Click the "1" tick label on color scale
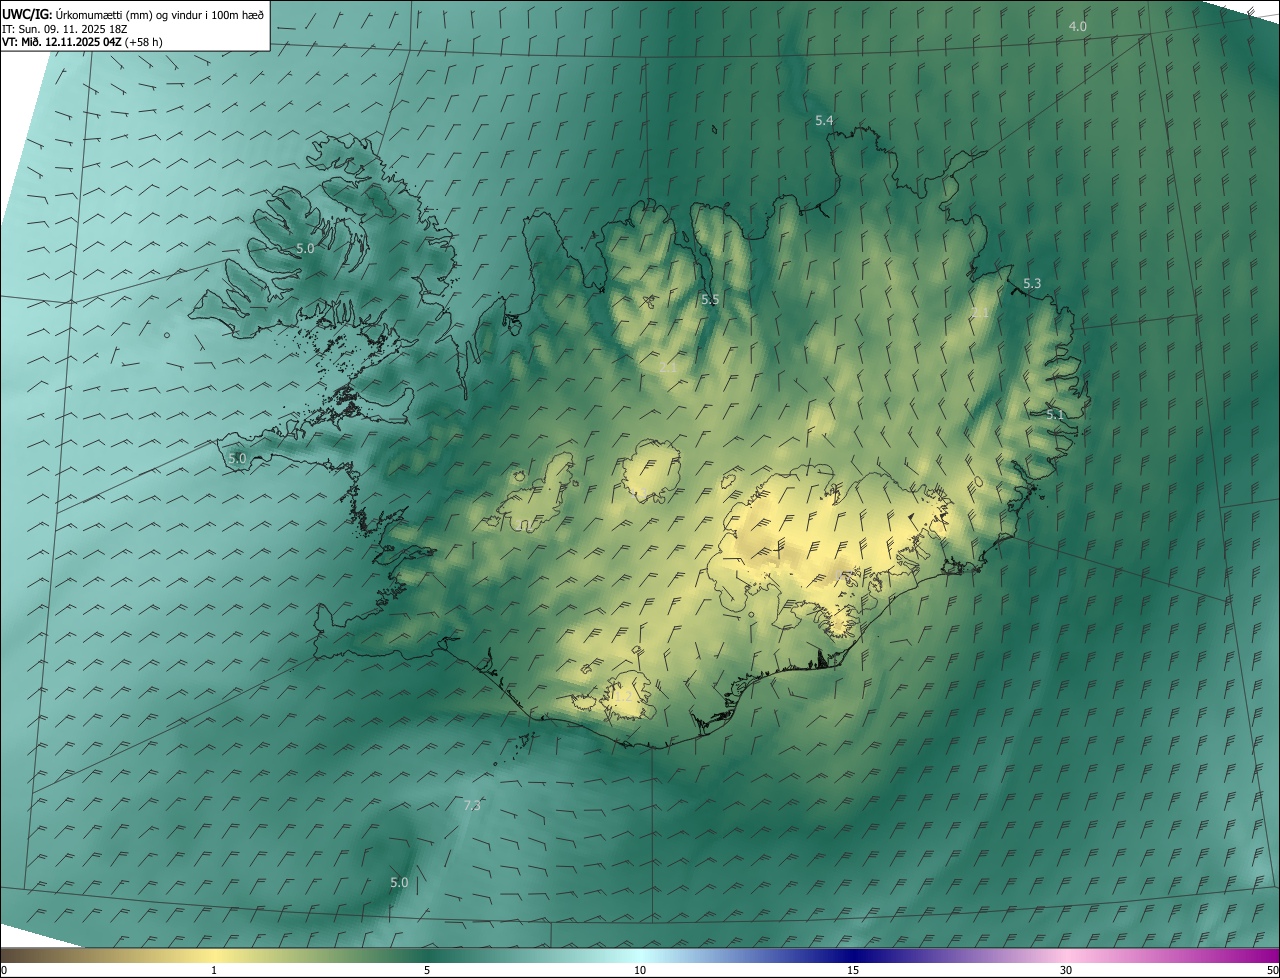The width and height of the screenshot is (1280, 978). [x=214, y=971]
